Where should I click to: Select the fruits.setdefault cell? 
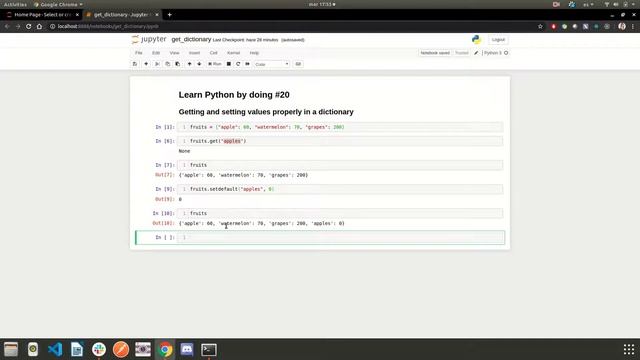340,189
